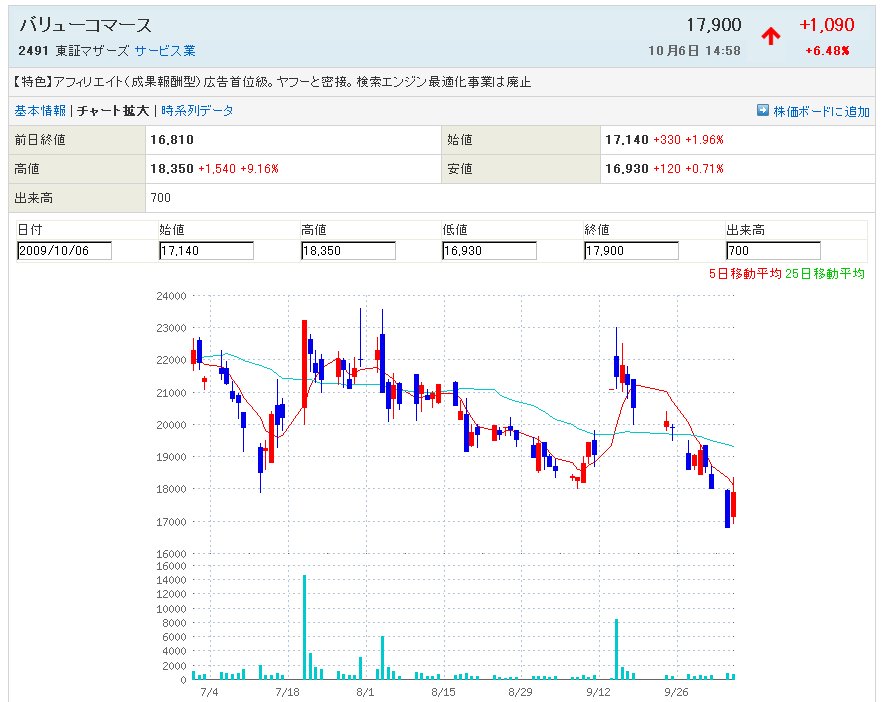The width and height of the screenshot is (884, 702).
Task: Click the tallest volume bar near 7/18
Action: click(304, 628)
